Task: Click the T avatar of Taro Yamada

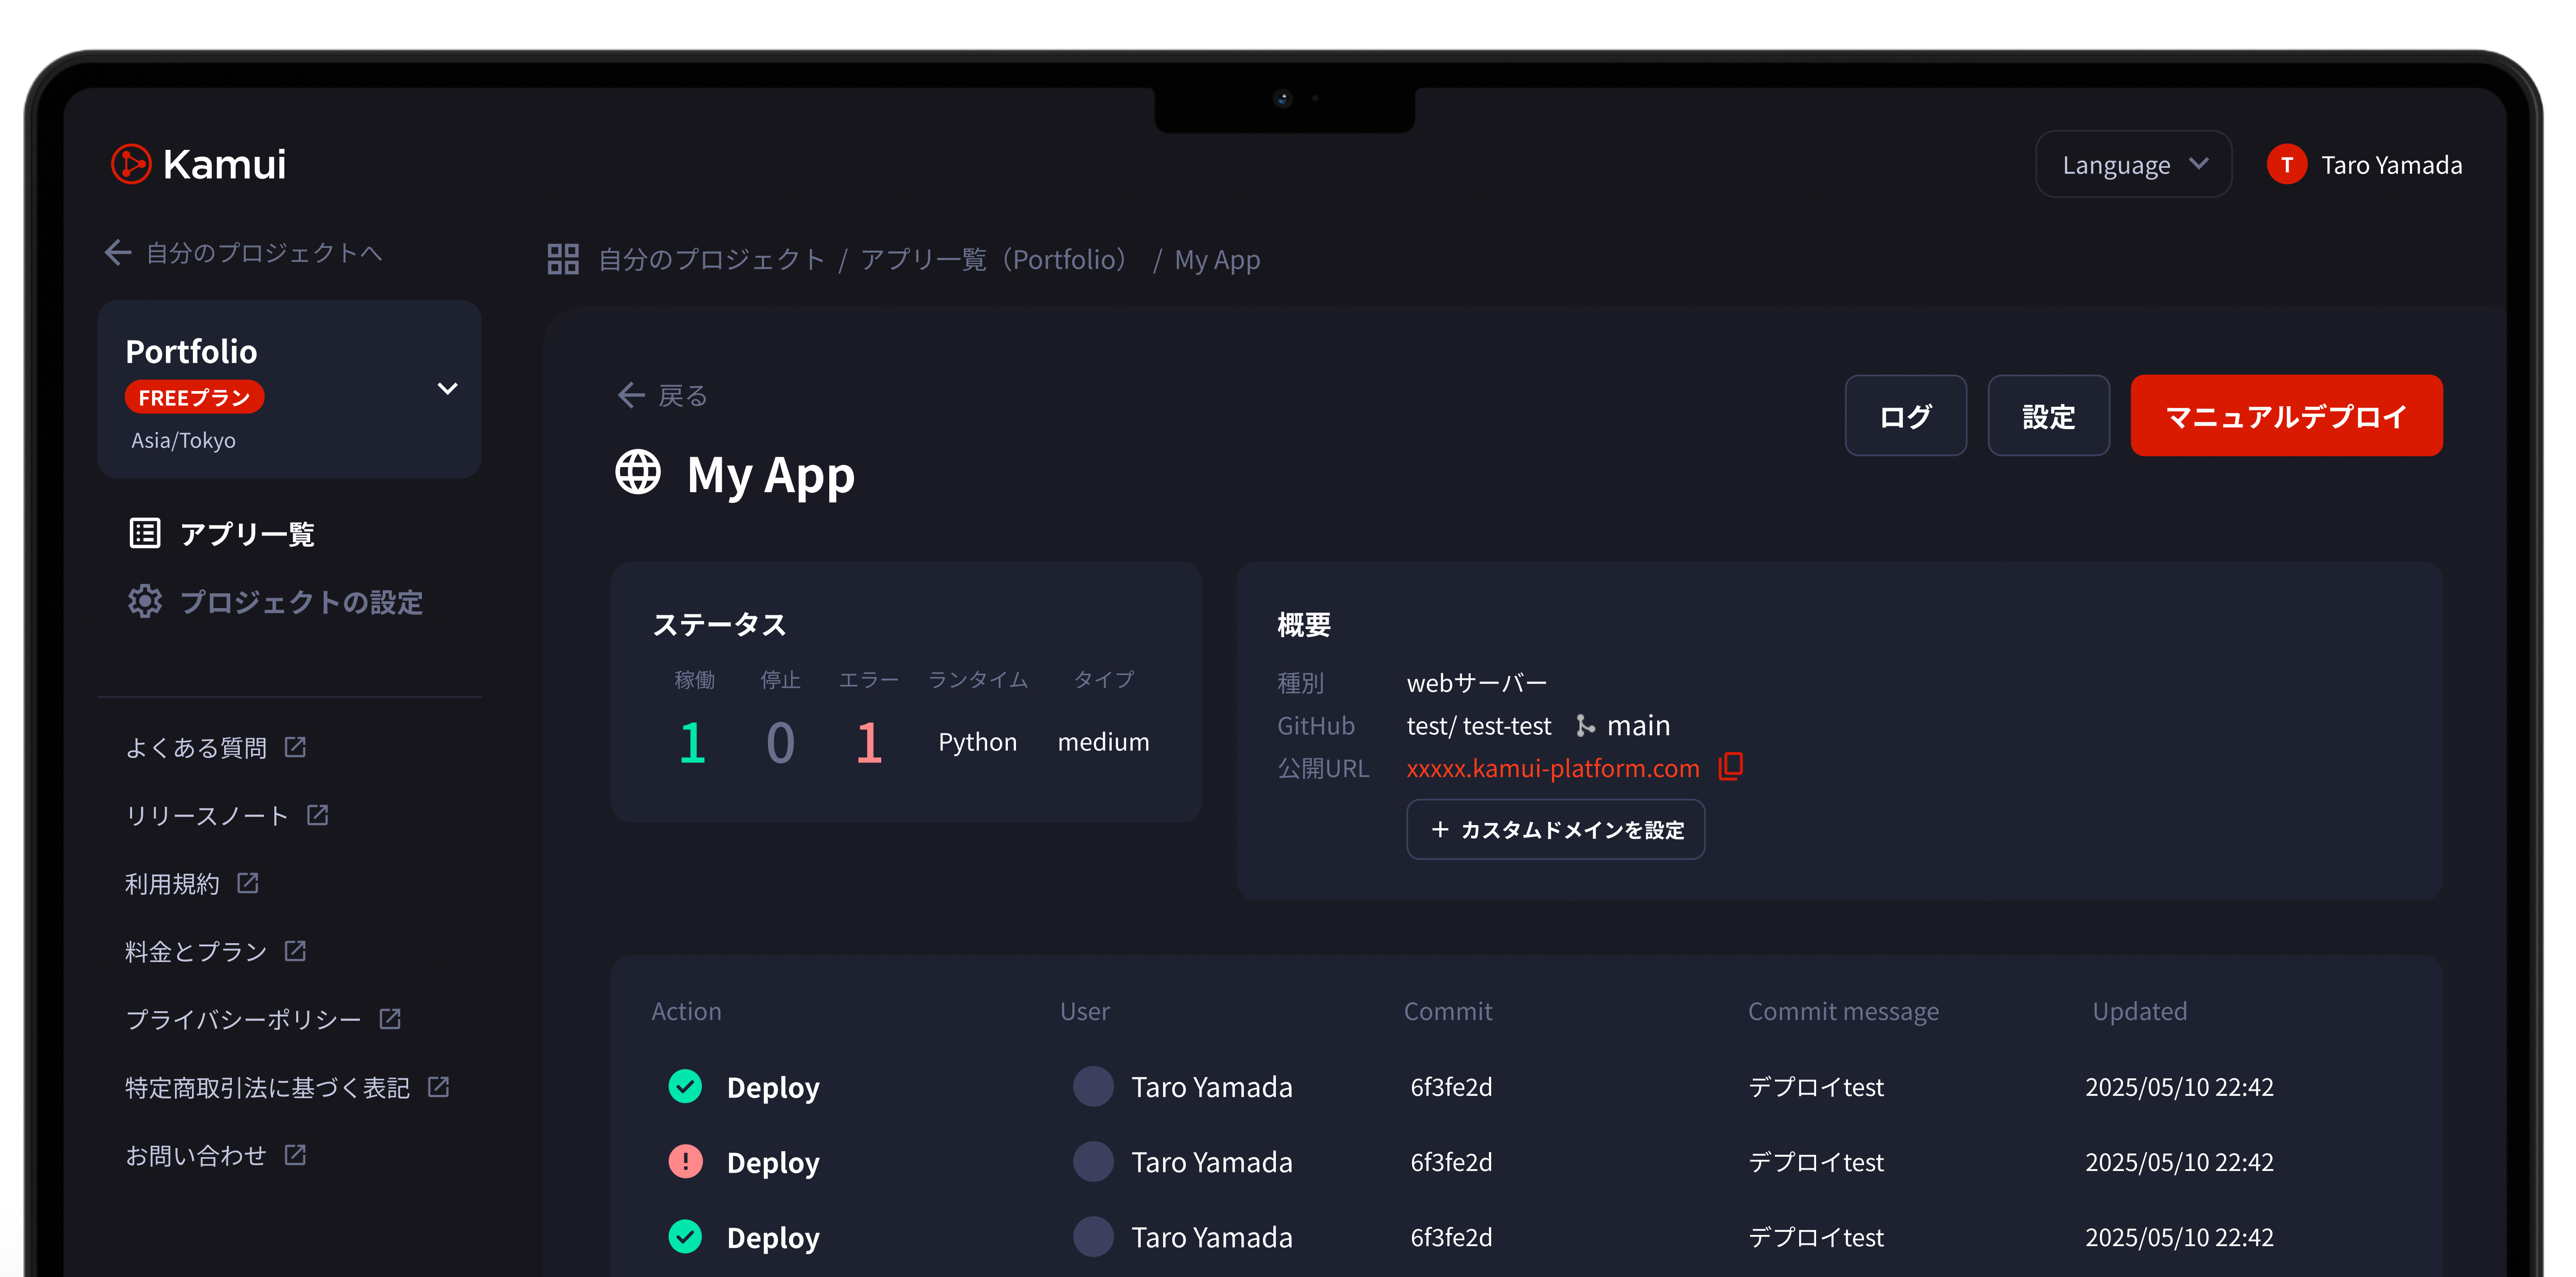Action: tap(2286, 164)
